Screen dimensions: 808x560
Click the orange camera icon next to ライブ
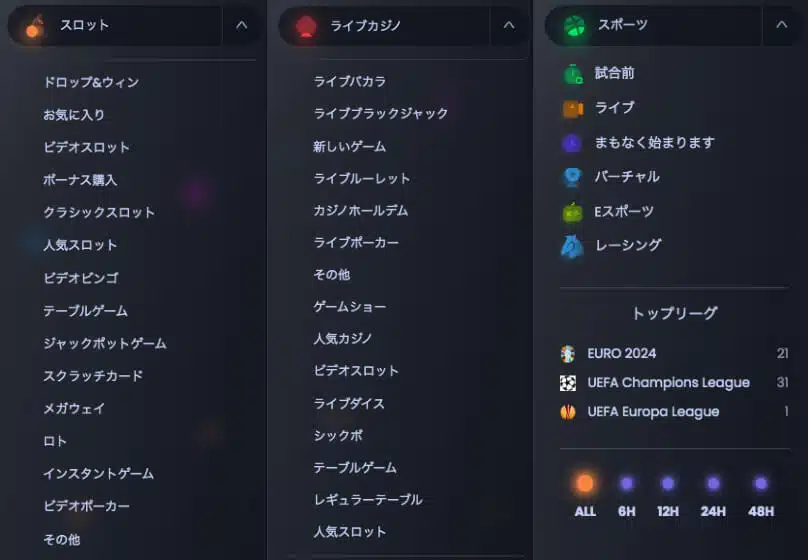tap(573, 109)
